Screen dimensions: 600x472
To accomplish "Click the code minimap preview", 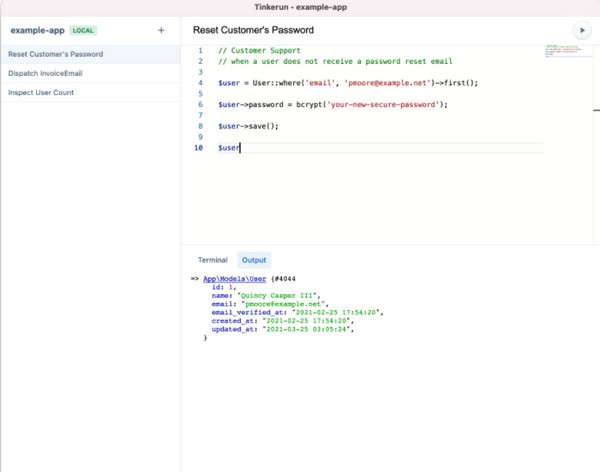I will pos(561,51).
